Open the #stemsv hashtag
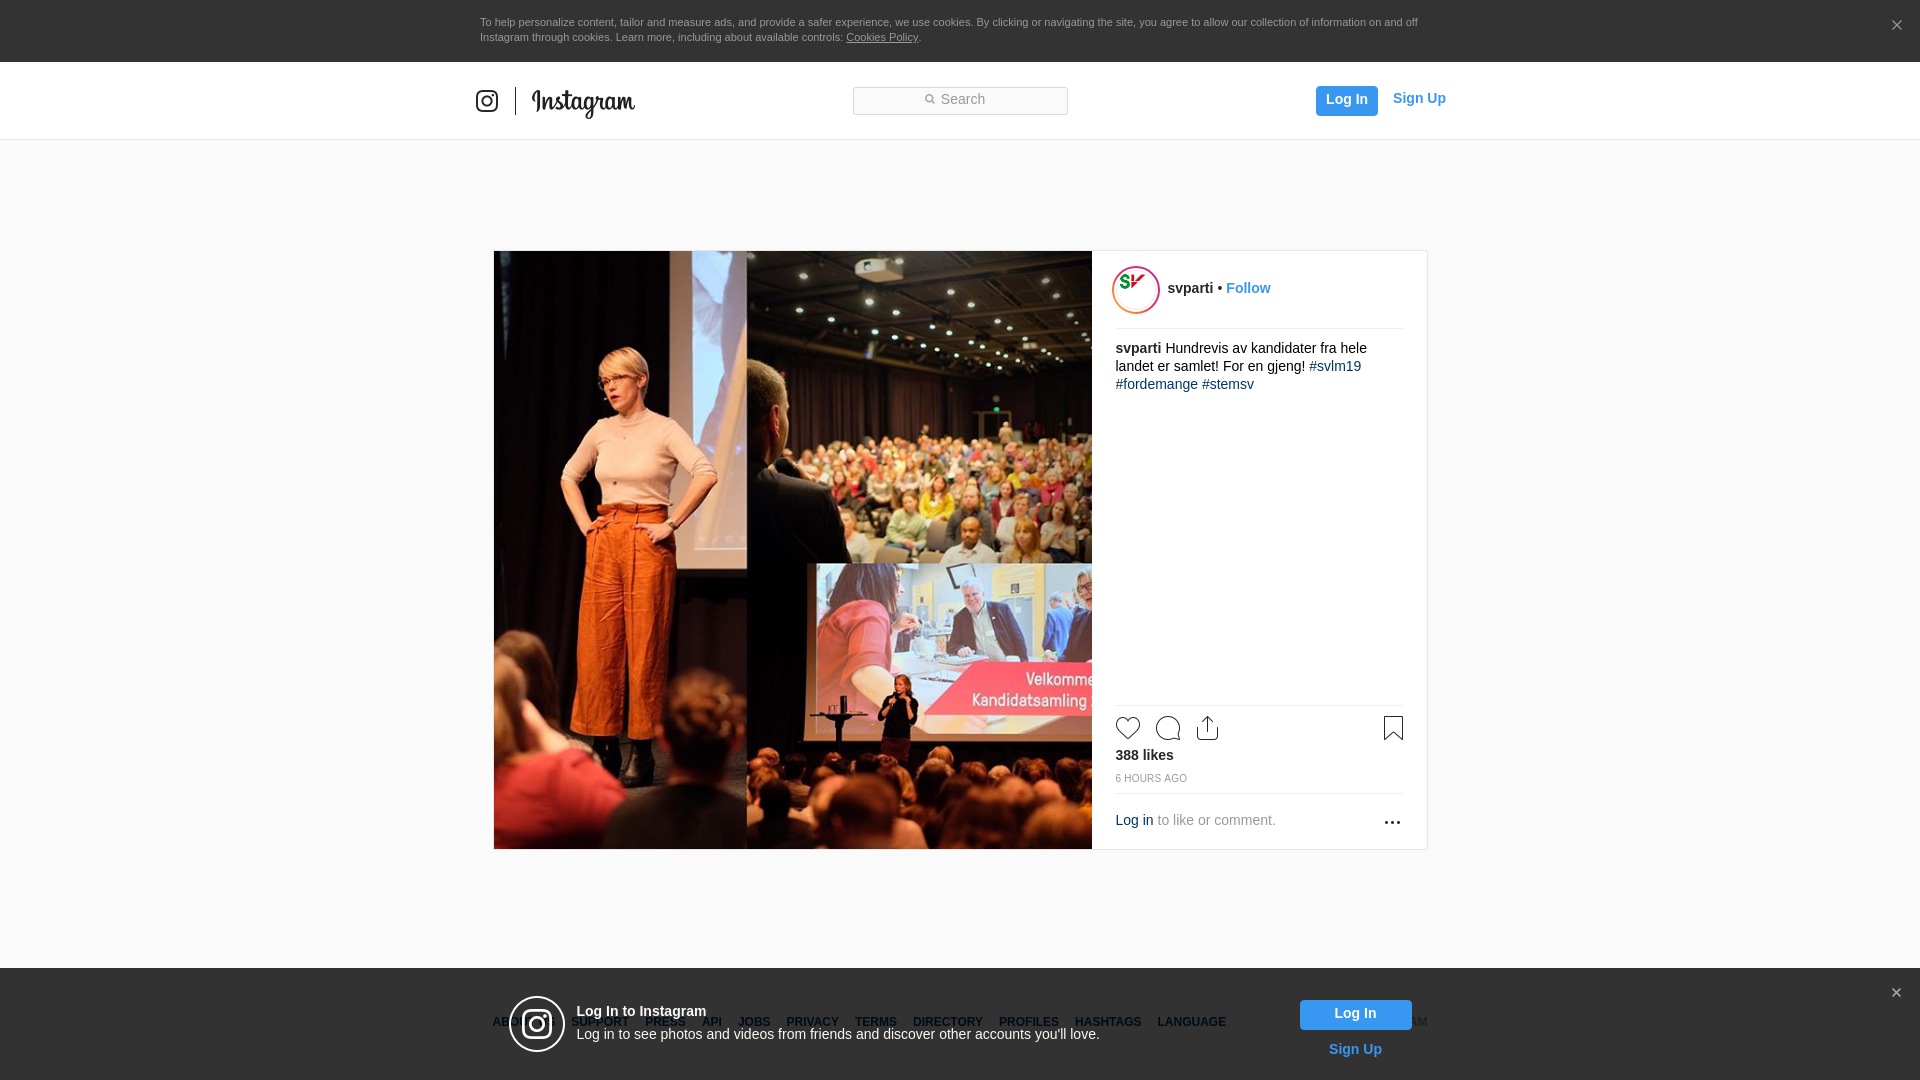Screen dimensions: 1920x1080 coord(1227,384)
